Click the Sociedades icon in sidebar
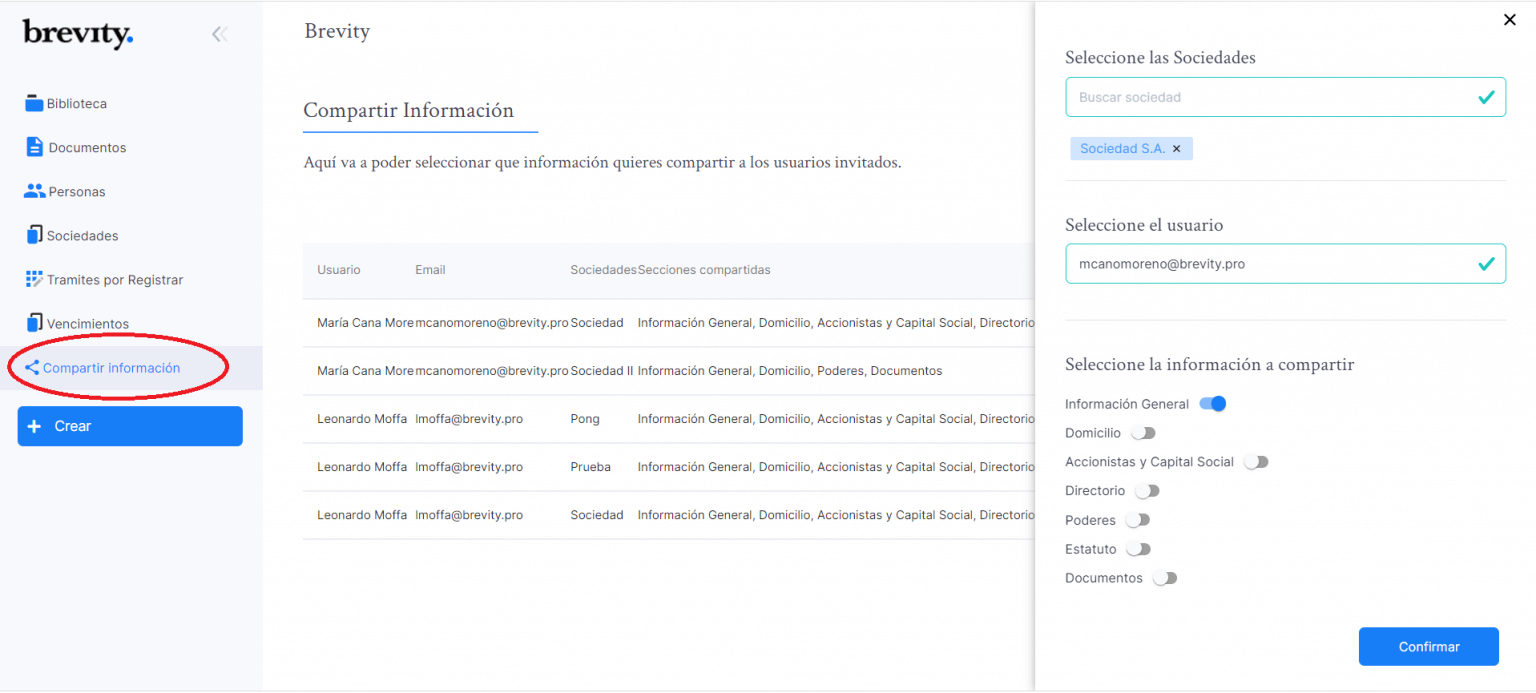The image size is (1536, 693). (x=34, y=235)
